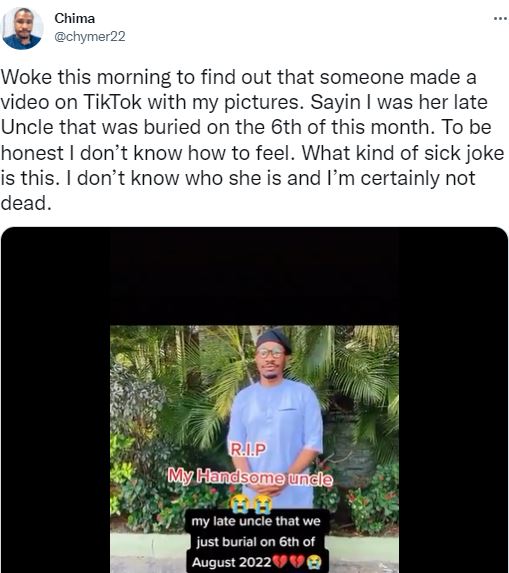
Task: Open the tweet's three-dot more menu
Action: click(x=500, y=18)
